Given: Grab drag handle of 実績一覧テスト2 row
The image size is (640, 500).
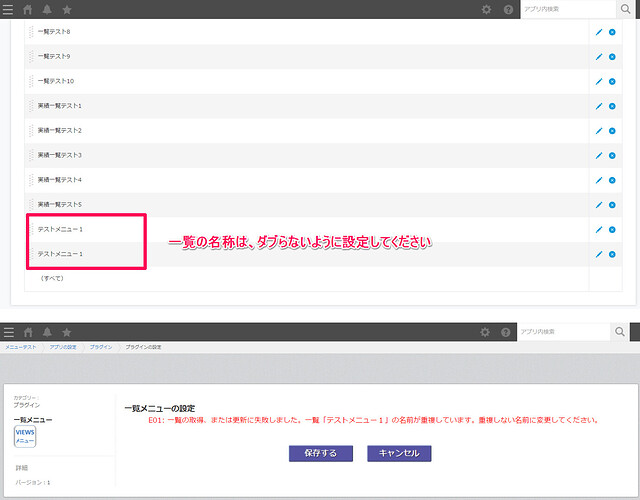Looking at the screenshot, I should 31,131.
